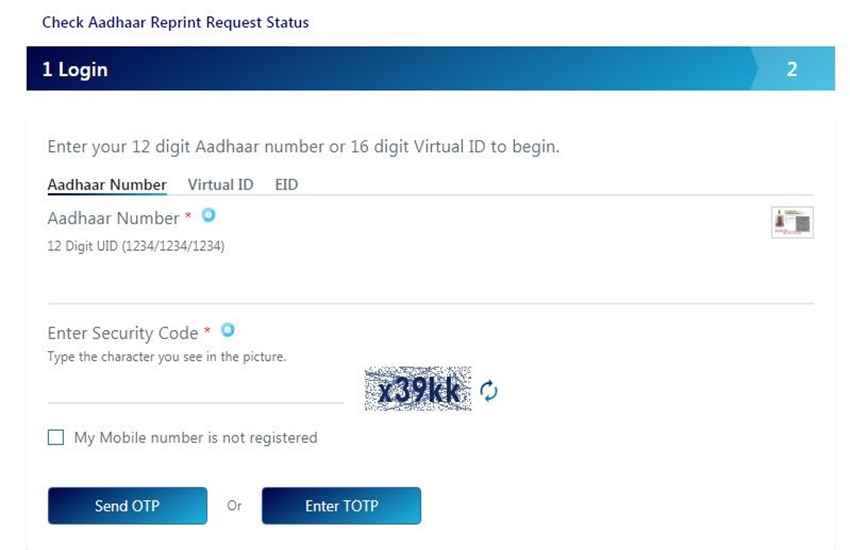Click the 'Type the character you see' hint
This screenshot has height=550, width=850.
[x=166, y=357]
